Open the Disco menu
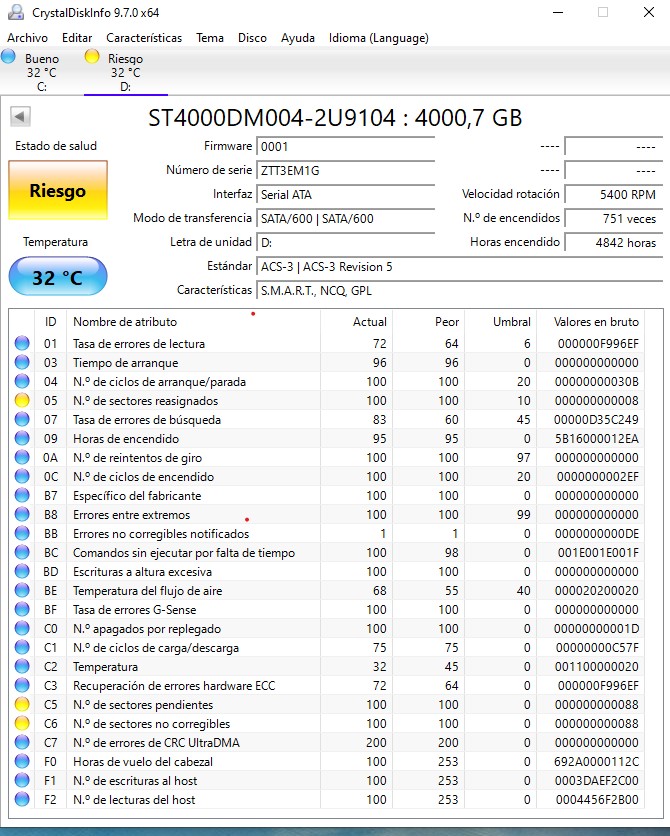670x836 pixels. click(252, 38)
